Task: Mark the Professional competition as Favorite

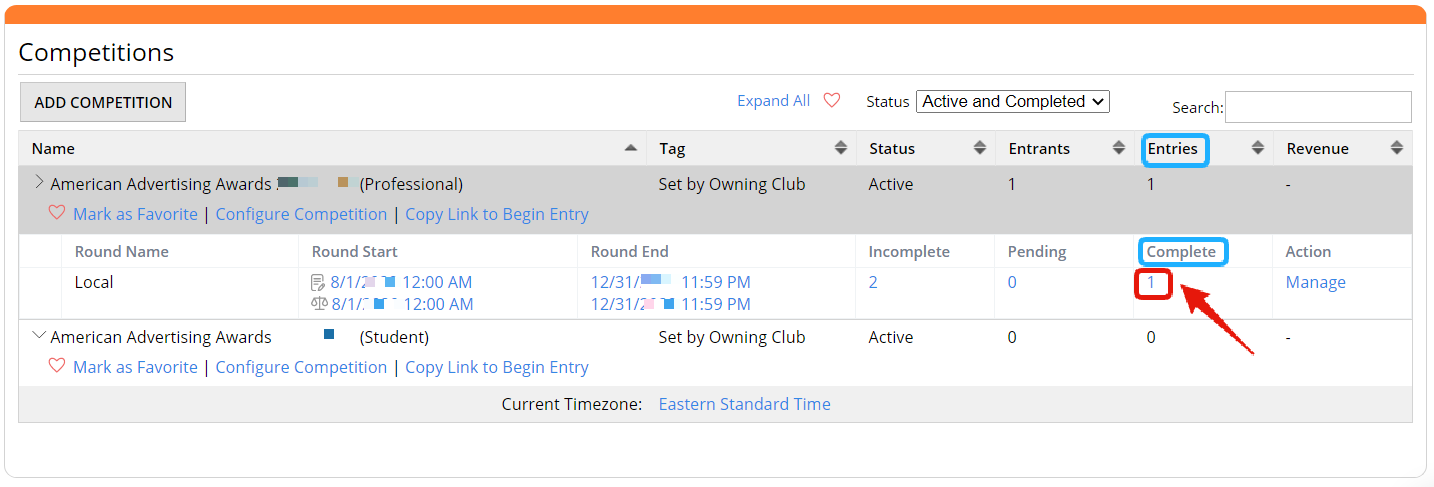Action: (x=135, y=214)
